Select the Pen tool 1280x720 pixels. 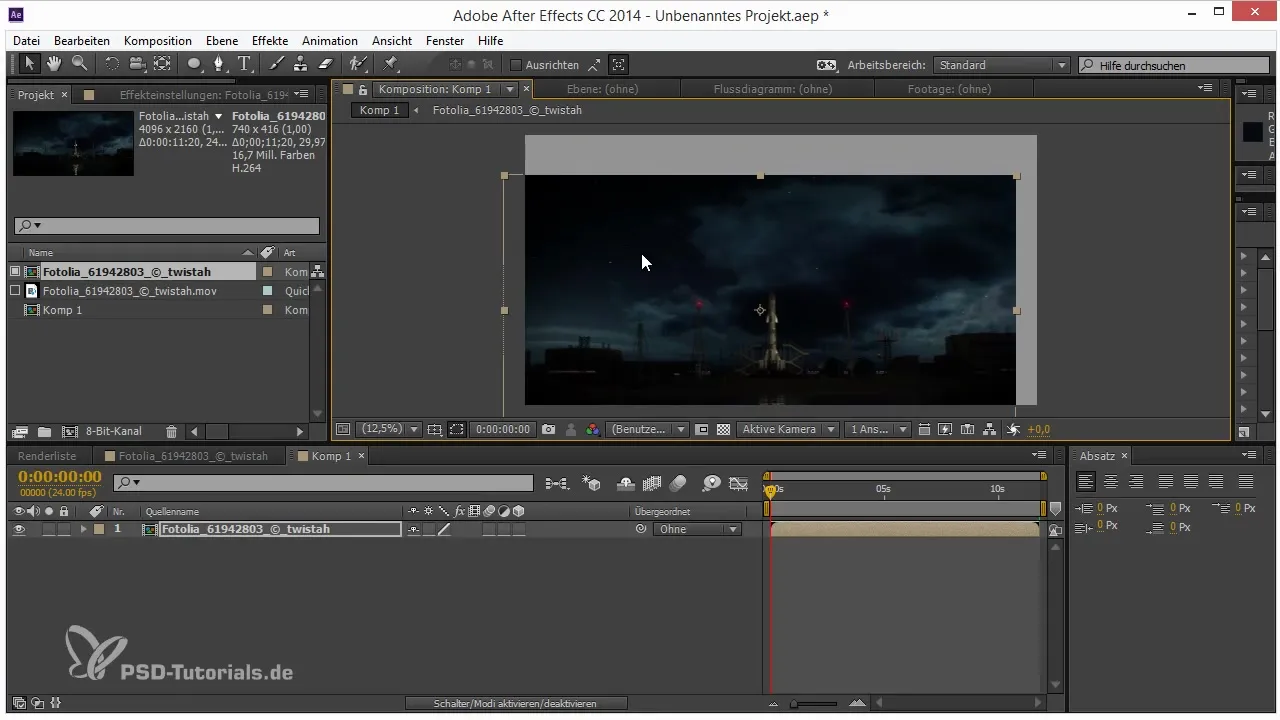point(219,64)
